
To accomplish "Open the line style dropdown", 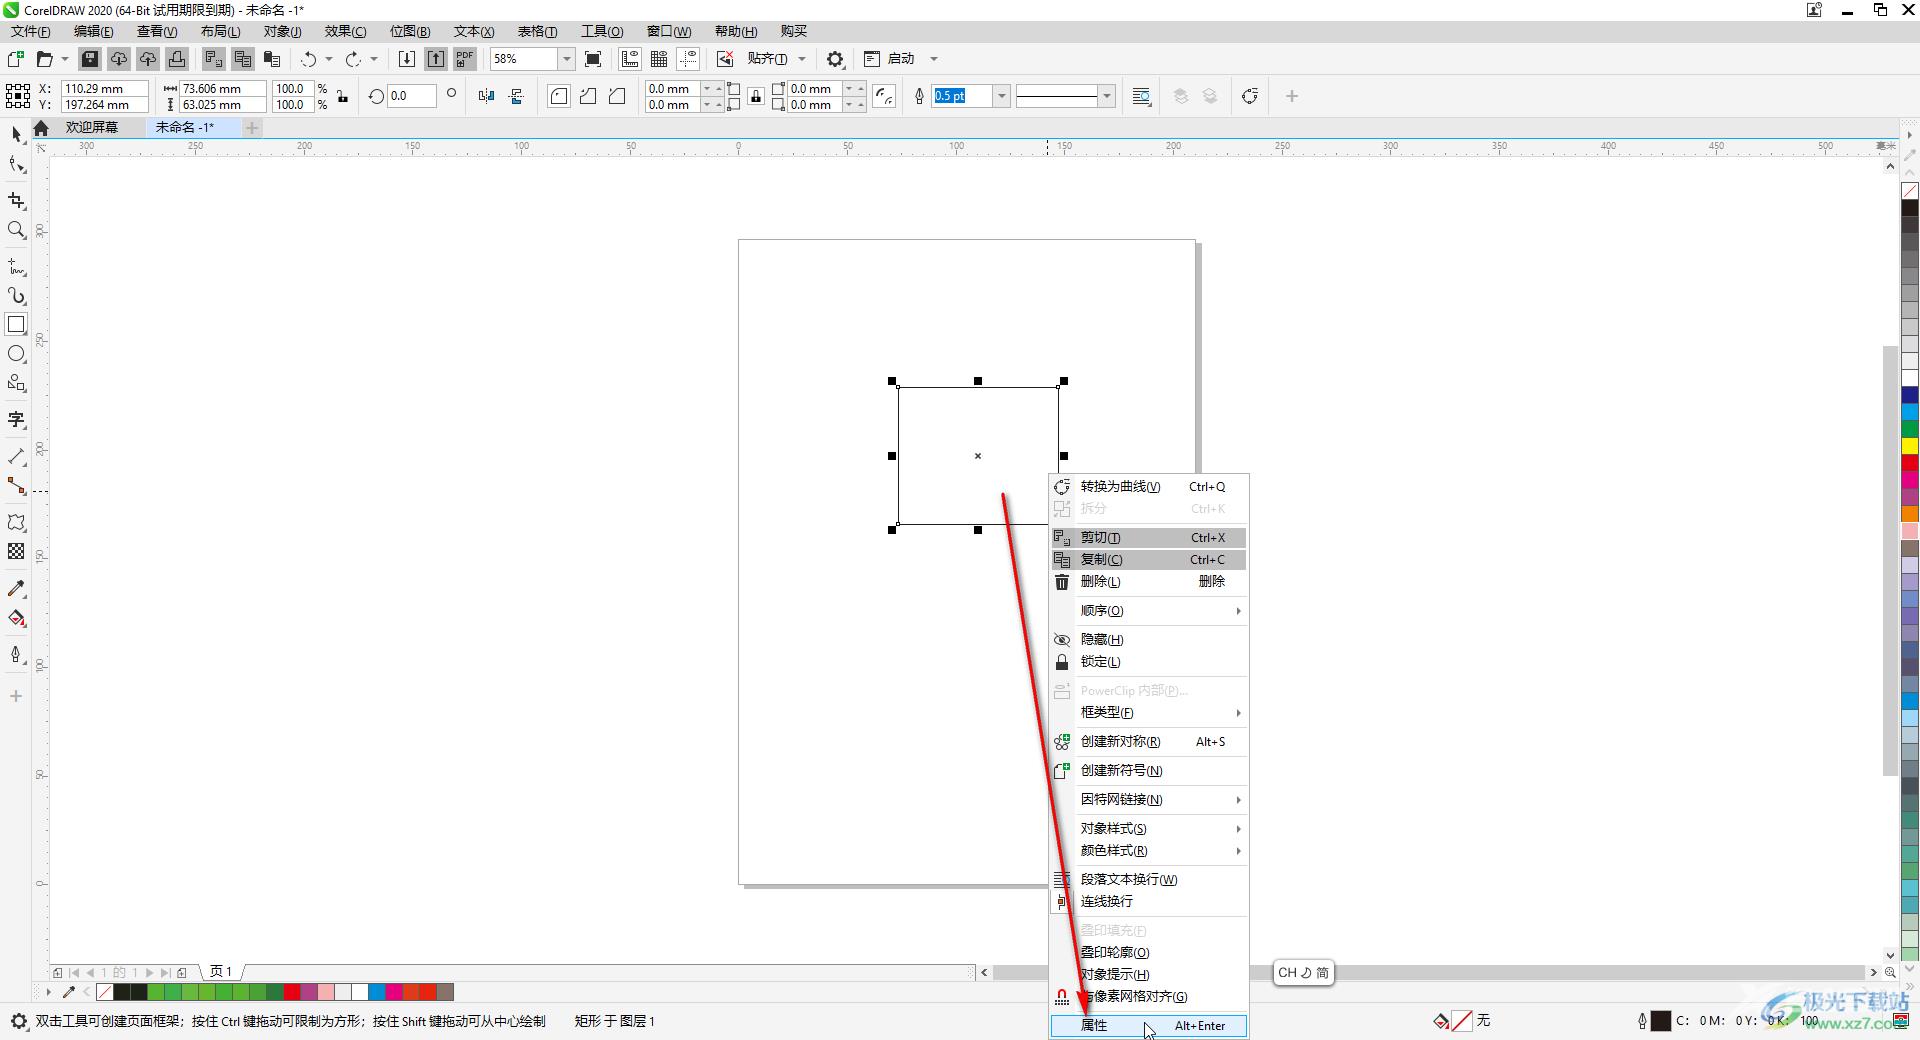I will coord(1106,96).
